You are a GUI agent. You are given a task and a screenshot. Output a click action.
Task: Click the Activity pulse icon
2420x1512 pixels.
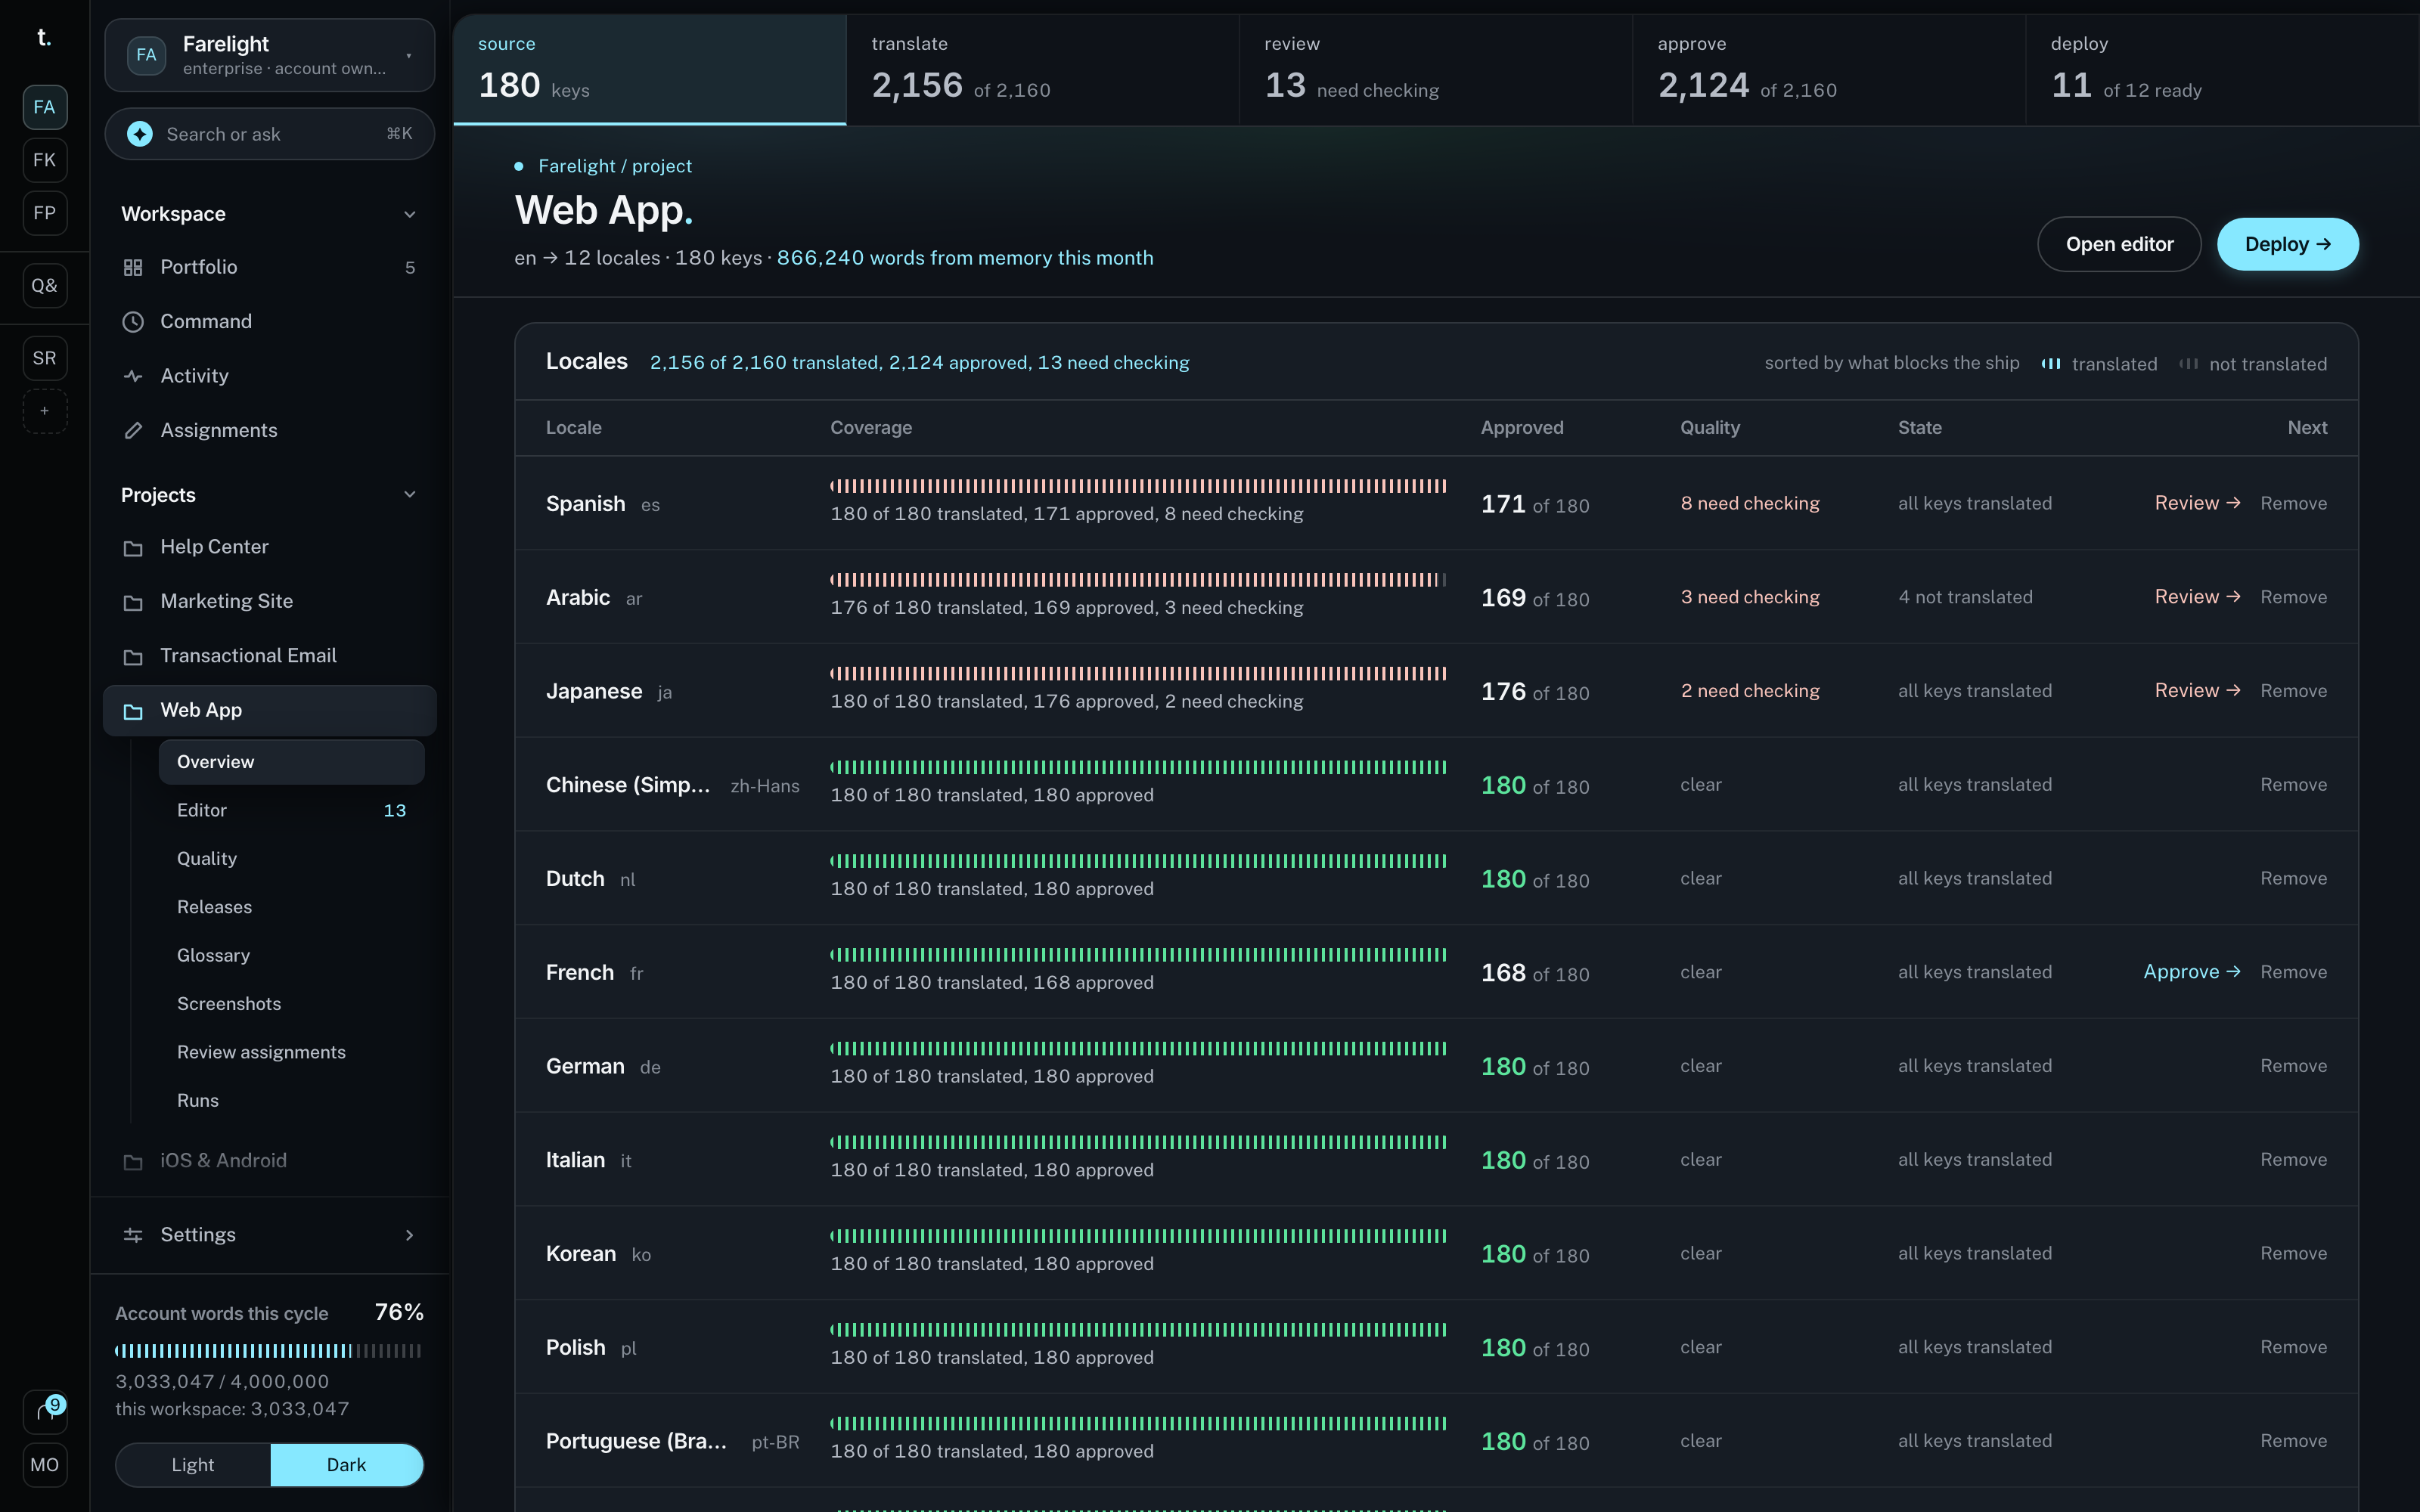pyautogui.click(x=133, y=376)
